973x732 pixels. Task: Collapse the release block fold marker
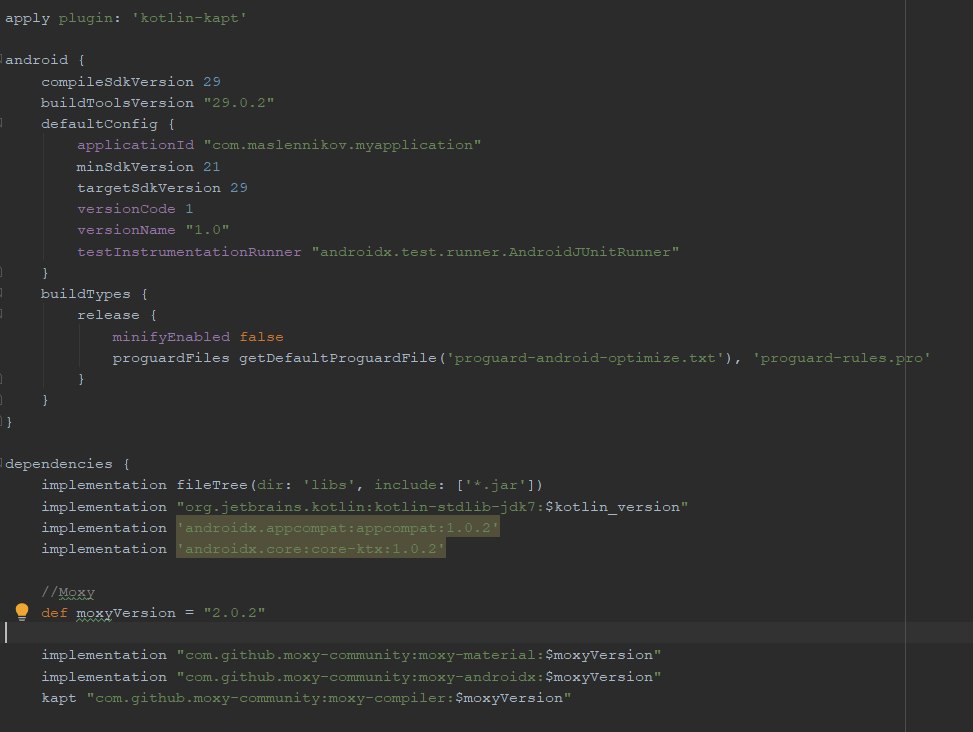point(2,315)
